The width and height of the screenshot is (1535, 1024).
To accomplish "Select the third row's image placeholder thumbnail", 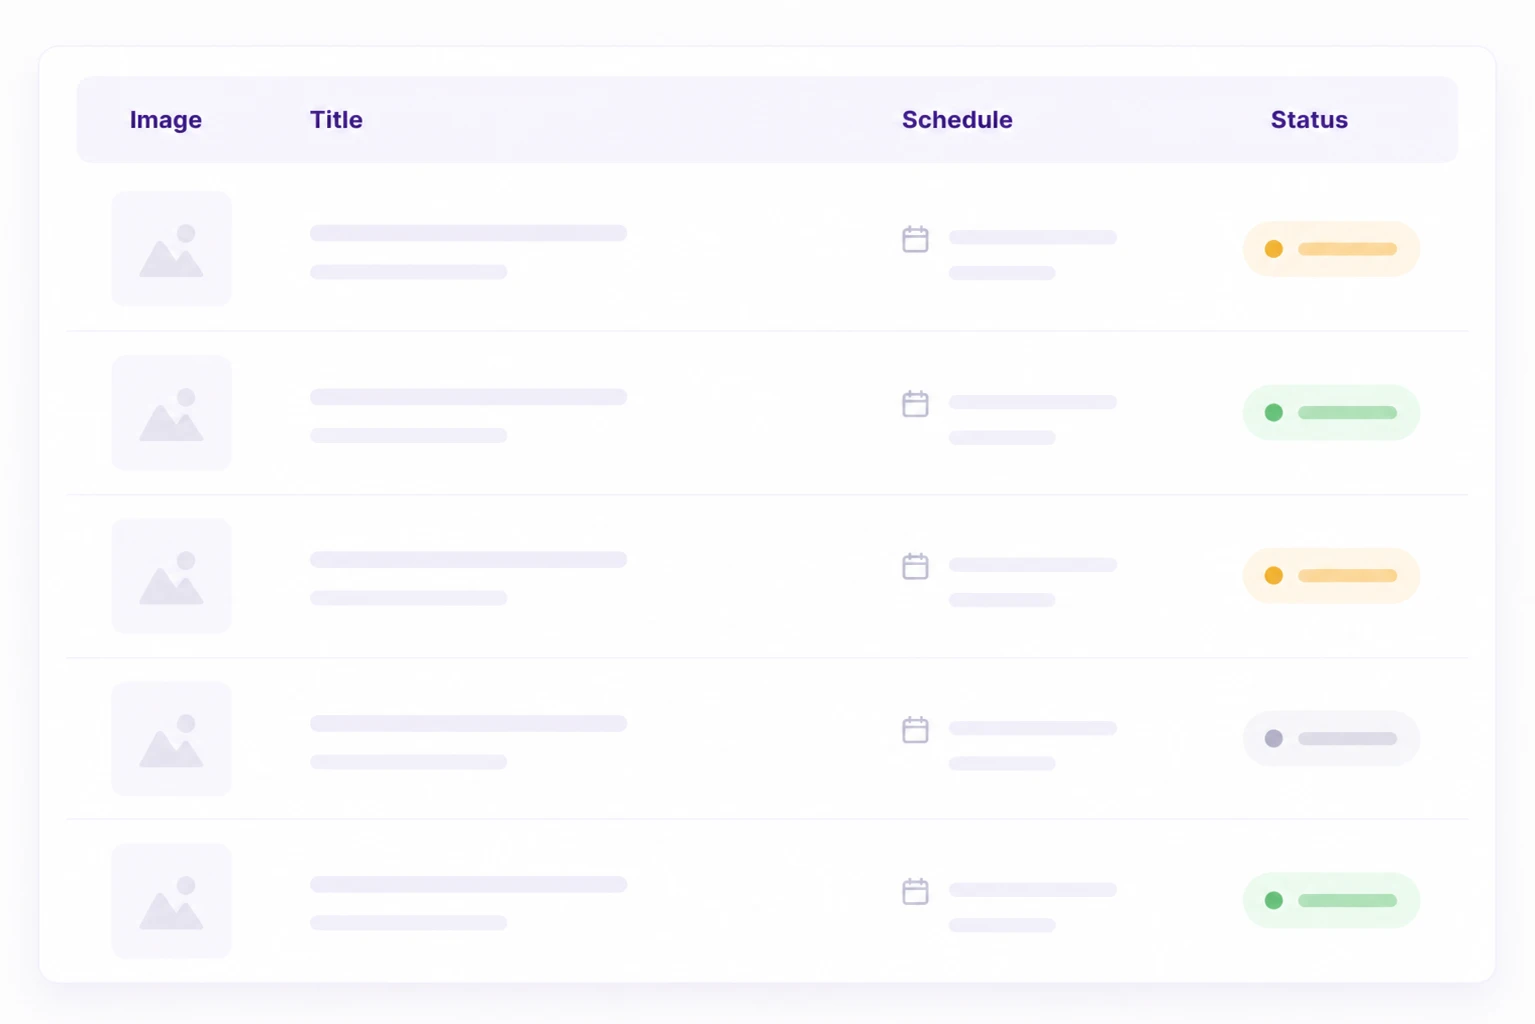I will [x=171, y=576].
